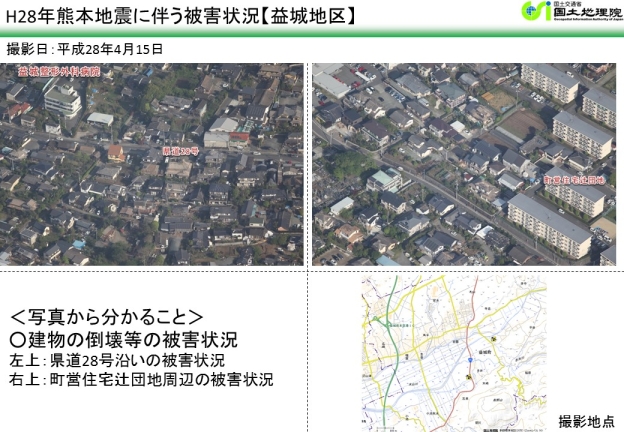This screenshot has width=624, height=432.
Task: Open the left aerial photo of 県道28号
Action: tap(152, 164)
